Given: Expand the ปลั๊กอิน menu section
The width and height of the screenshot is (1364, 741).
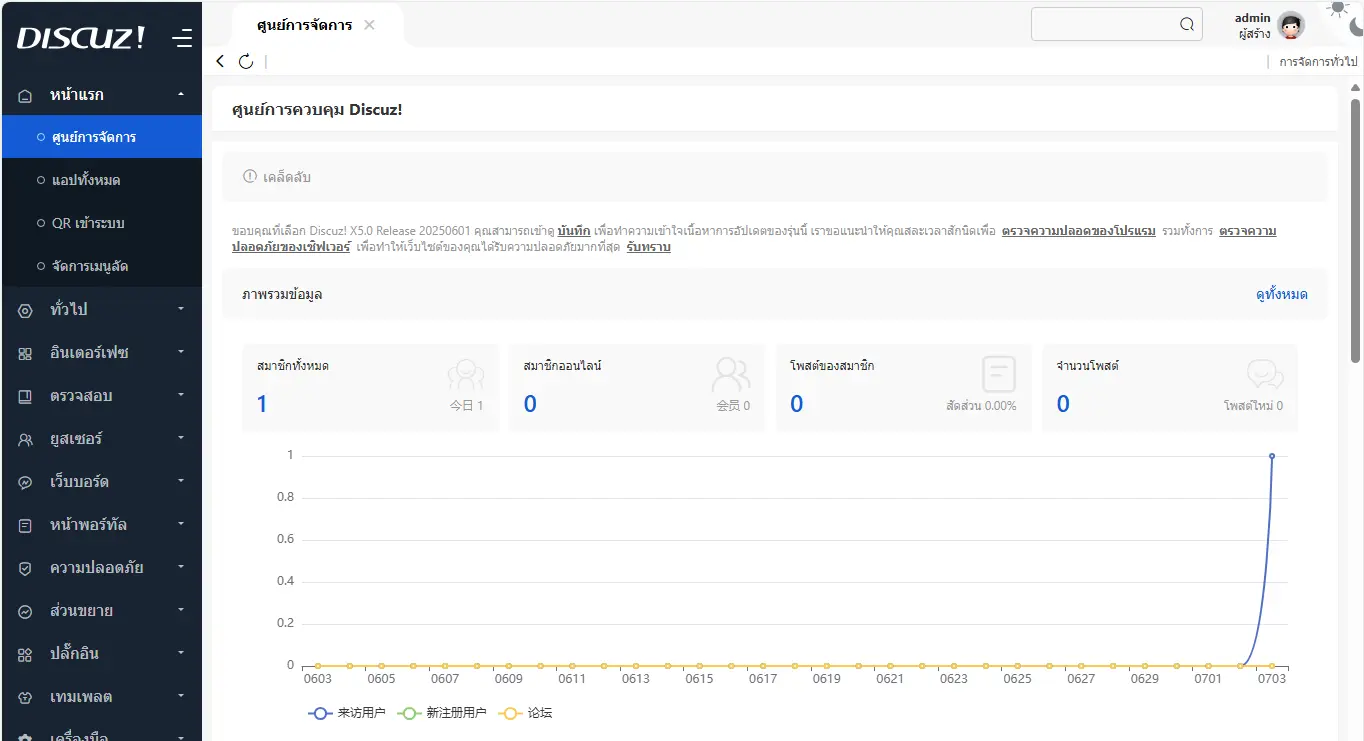Looking at the screenshot, I should (x=181, y=653).
